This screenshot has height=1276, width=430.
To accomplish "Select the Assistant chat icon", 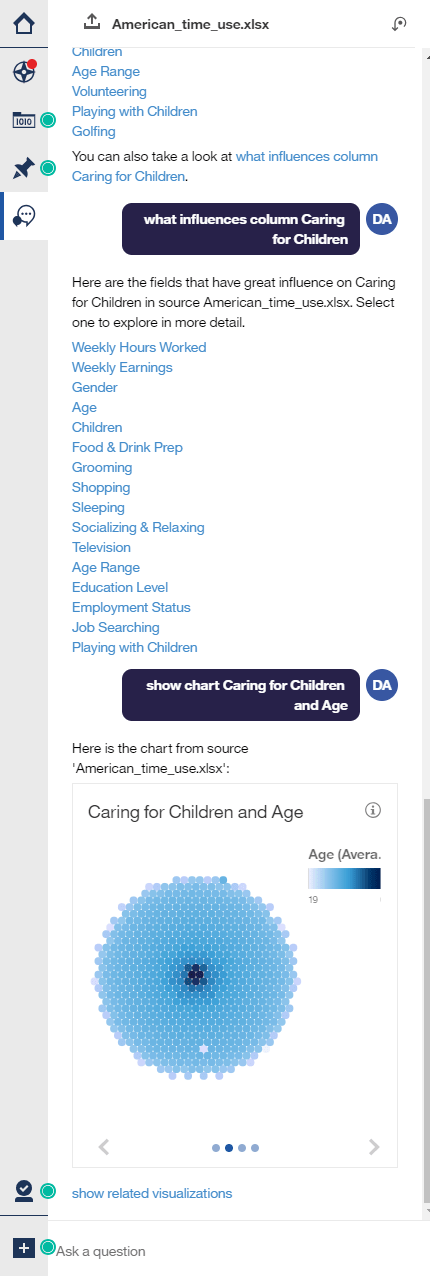I will (x=24, y=216).
